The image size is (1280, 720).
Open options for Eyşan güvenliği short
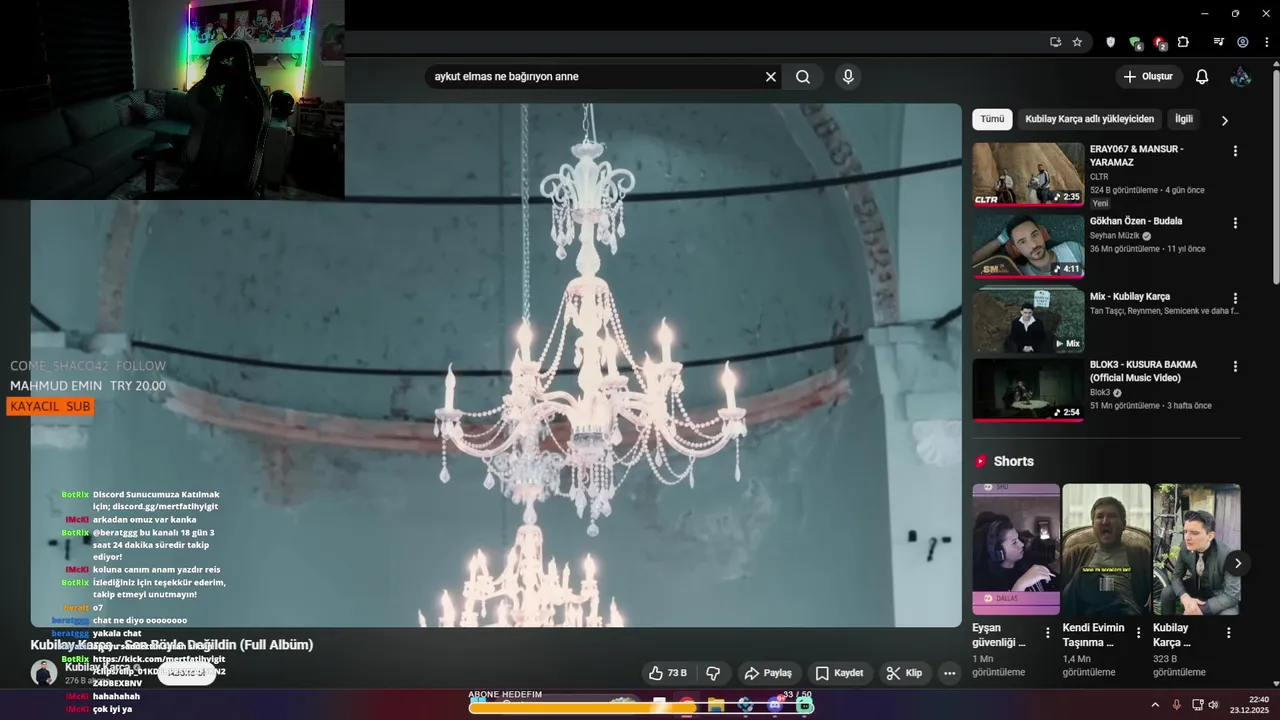coord(1048,633)
